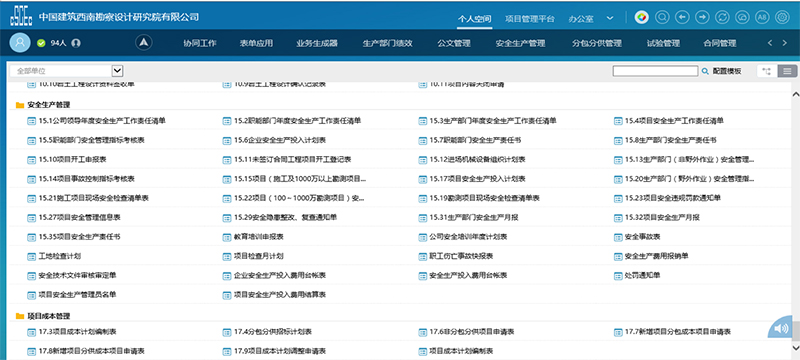The width and height of the screenshot is (800, 360).
Task: Open 表单应用 menu
Action: pyautogui.click(x=256, y=43)
